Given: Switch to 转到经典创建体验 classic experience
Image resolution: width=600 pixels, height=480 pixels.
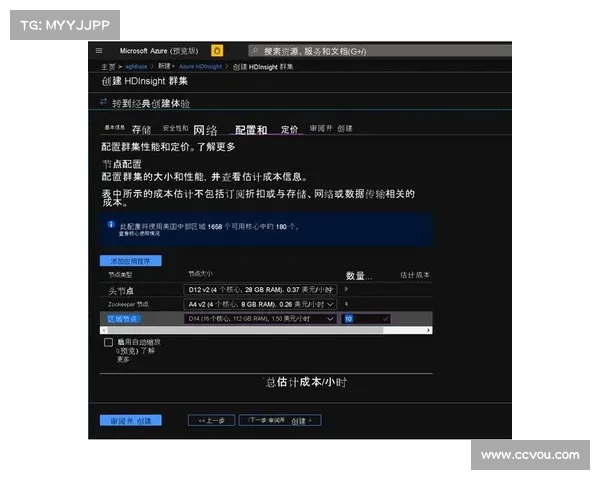Looking at the screenshot, I should tap(151, 103).
